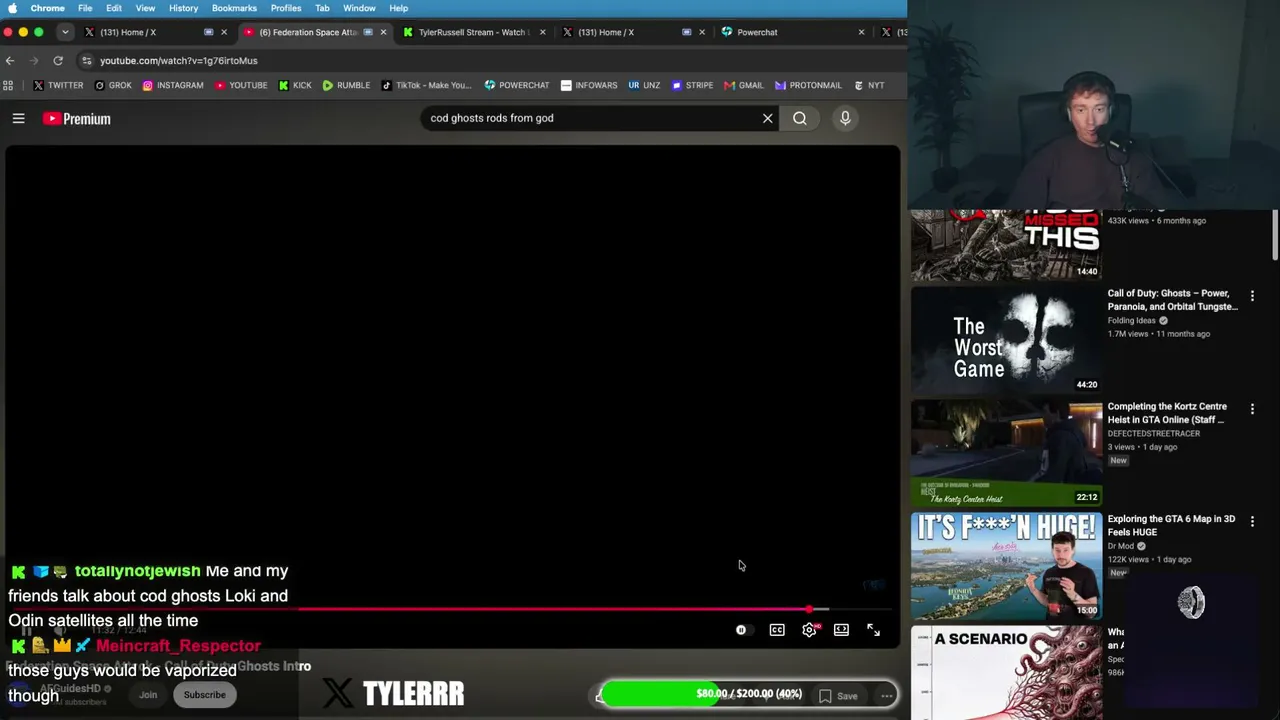Open the KICK bookmark
This screenshot has width=1280, height=720.
coord(295,85)
